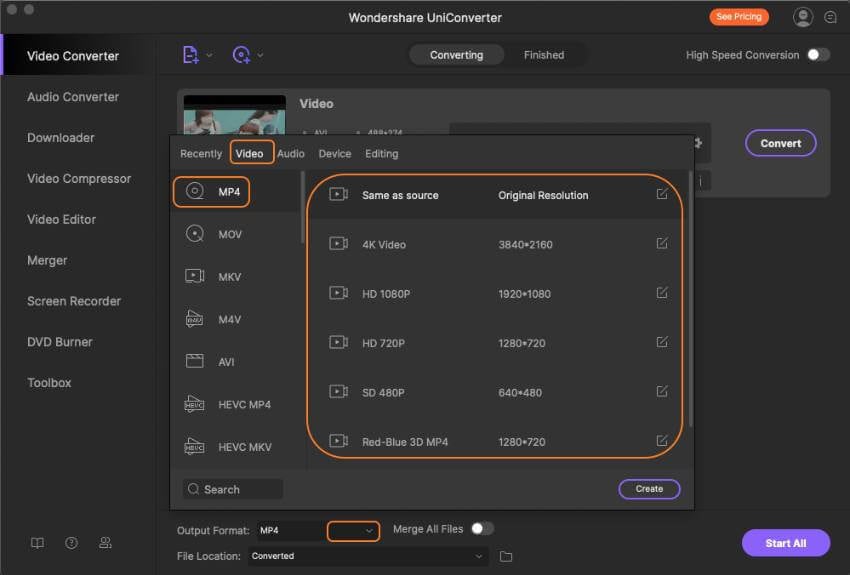Open the output folder icon
Screen dimensions: 850x575
pyautogui.click(x=506, y=556)
